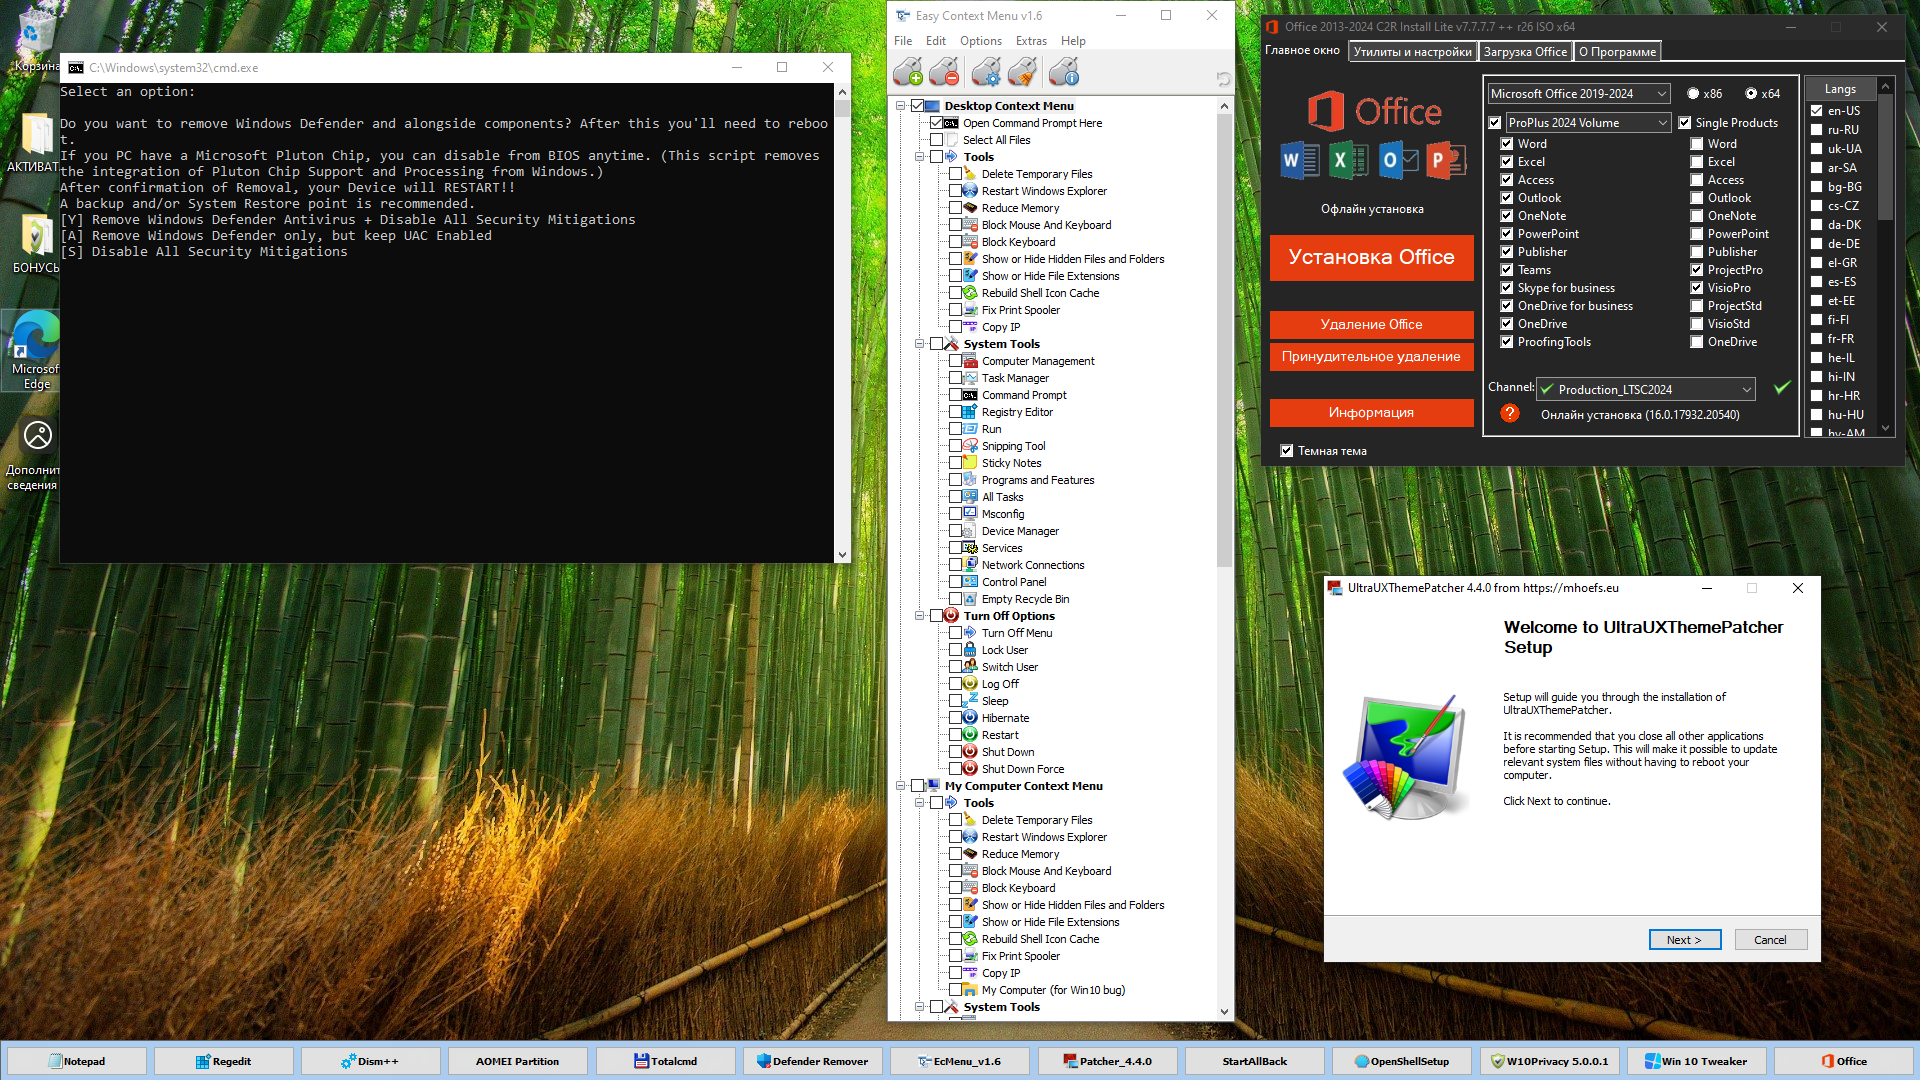The image size is (1920, 1080).
Task: Switch to Загрузка Office tab
Action: 1525,52
